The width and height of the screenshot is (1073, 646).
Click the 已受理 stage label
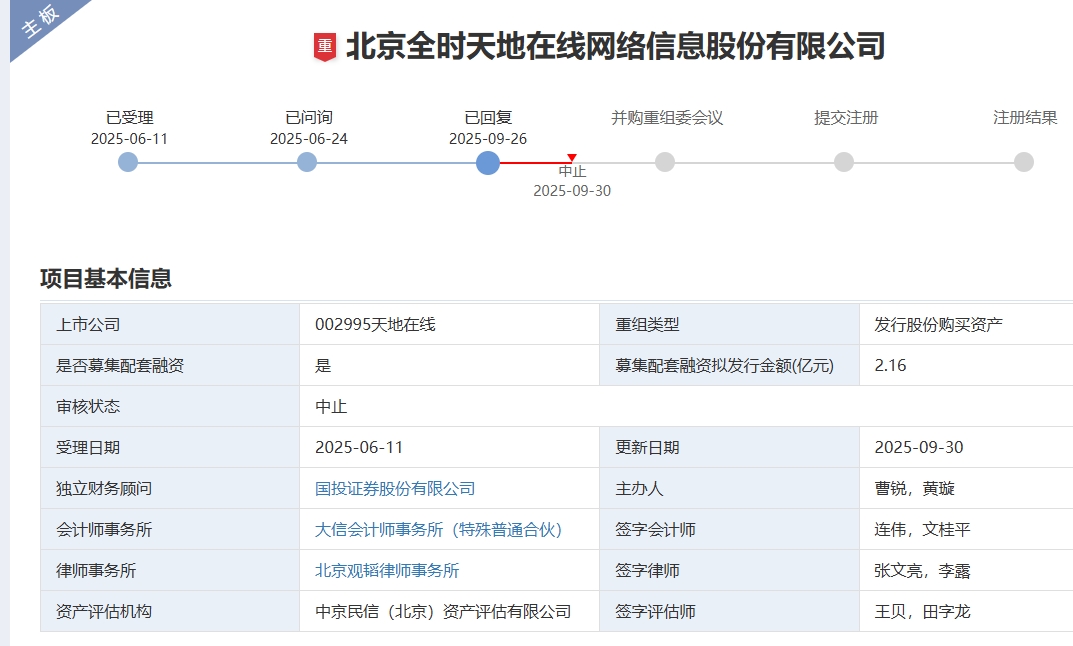129,118
